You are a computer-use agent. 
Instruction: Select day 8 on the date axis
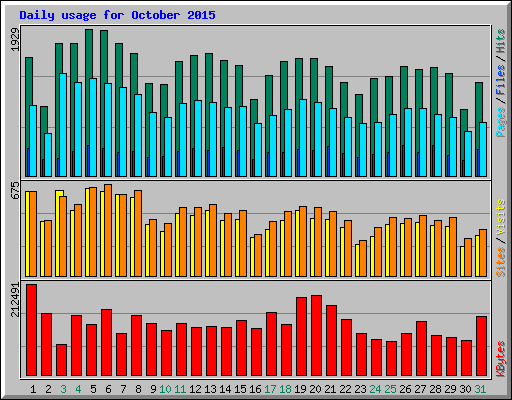(x=138, y=389)
